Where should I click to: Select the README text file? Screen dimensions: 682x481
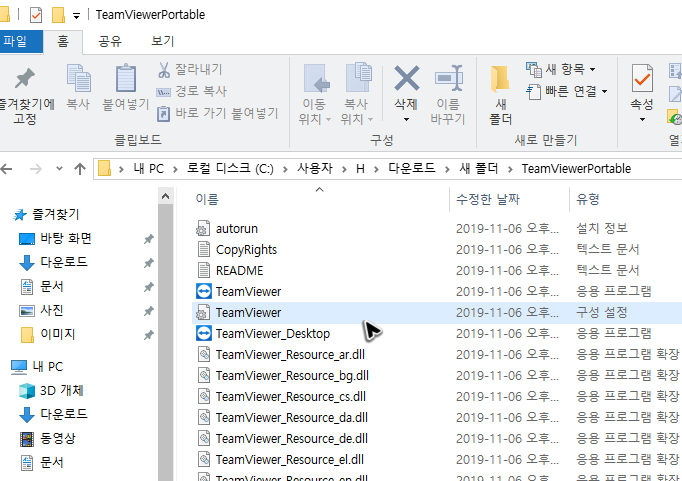pos(239,271)
